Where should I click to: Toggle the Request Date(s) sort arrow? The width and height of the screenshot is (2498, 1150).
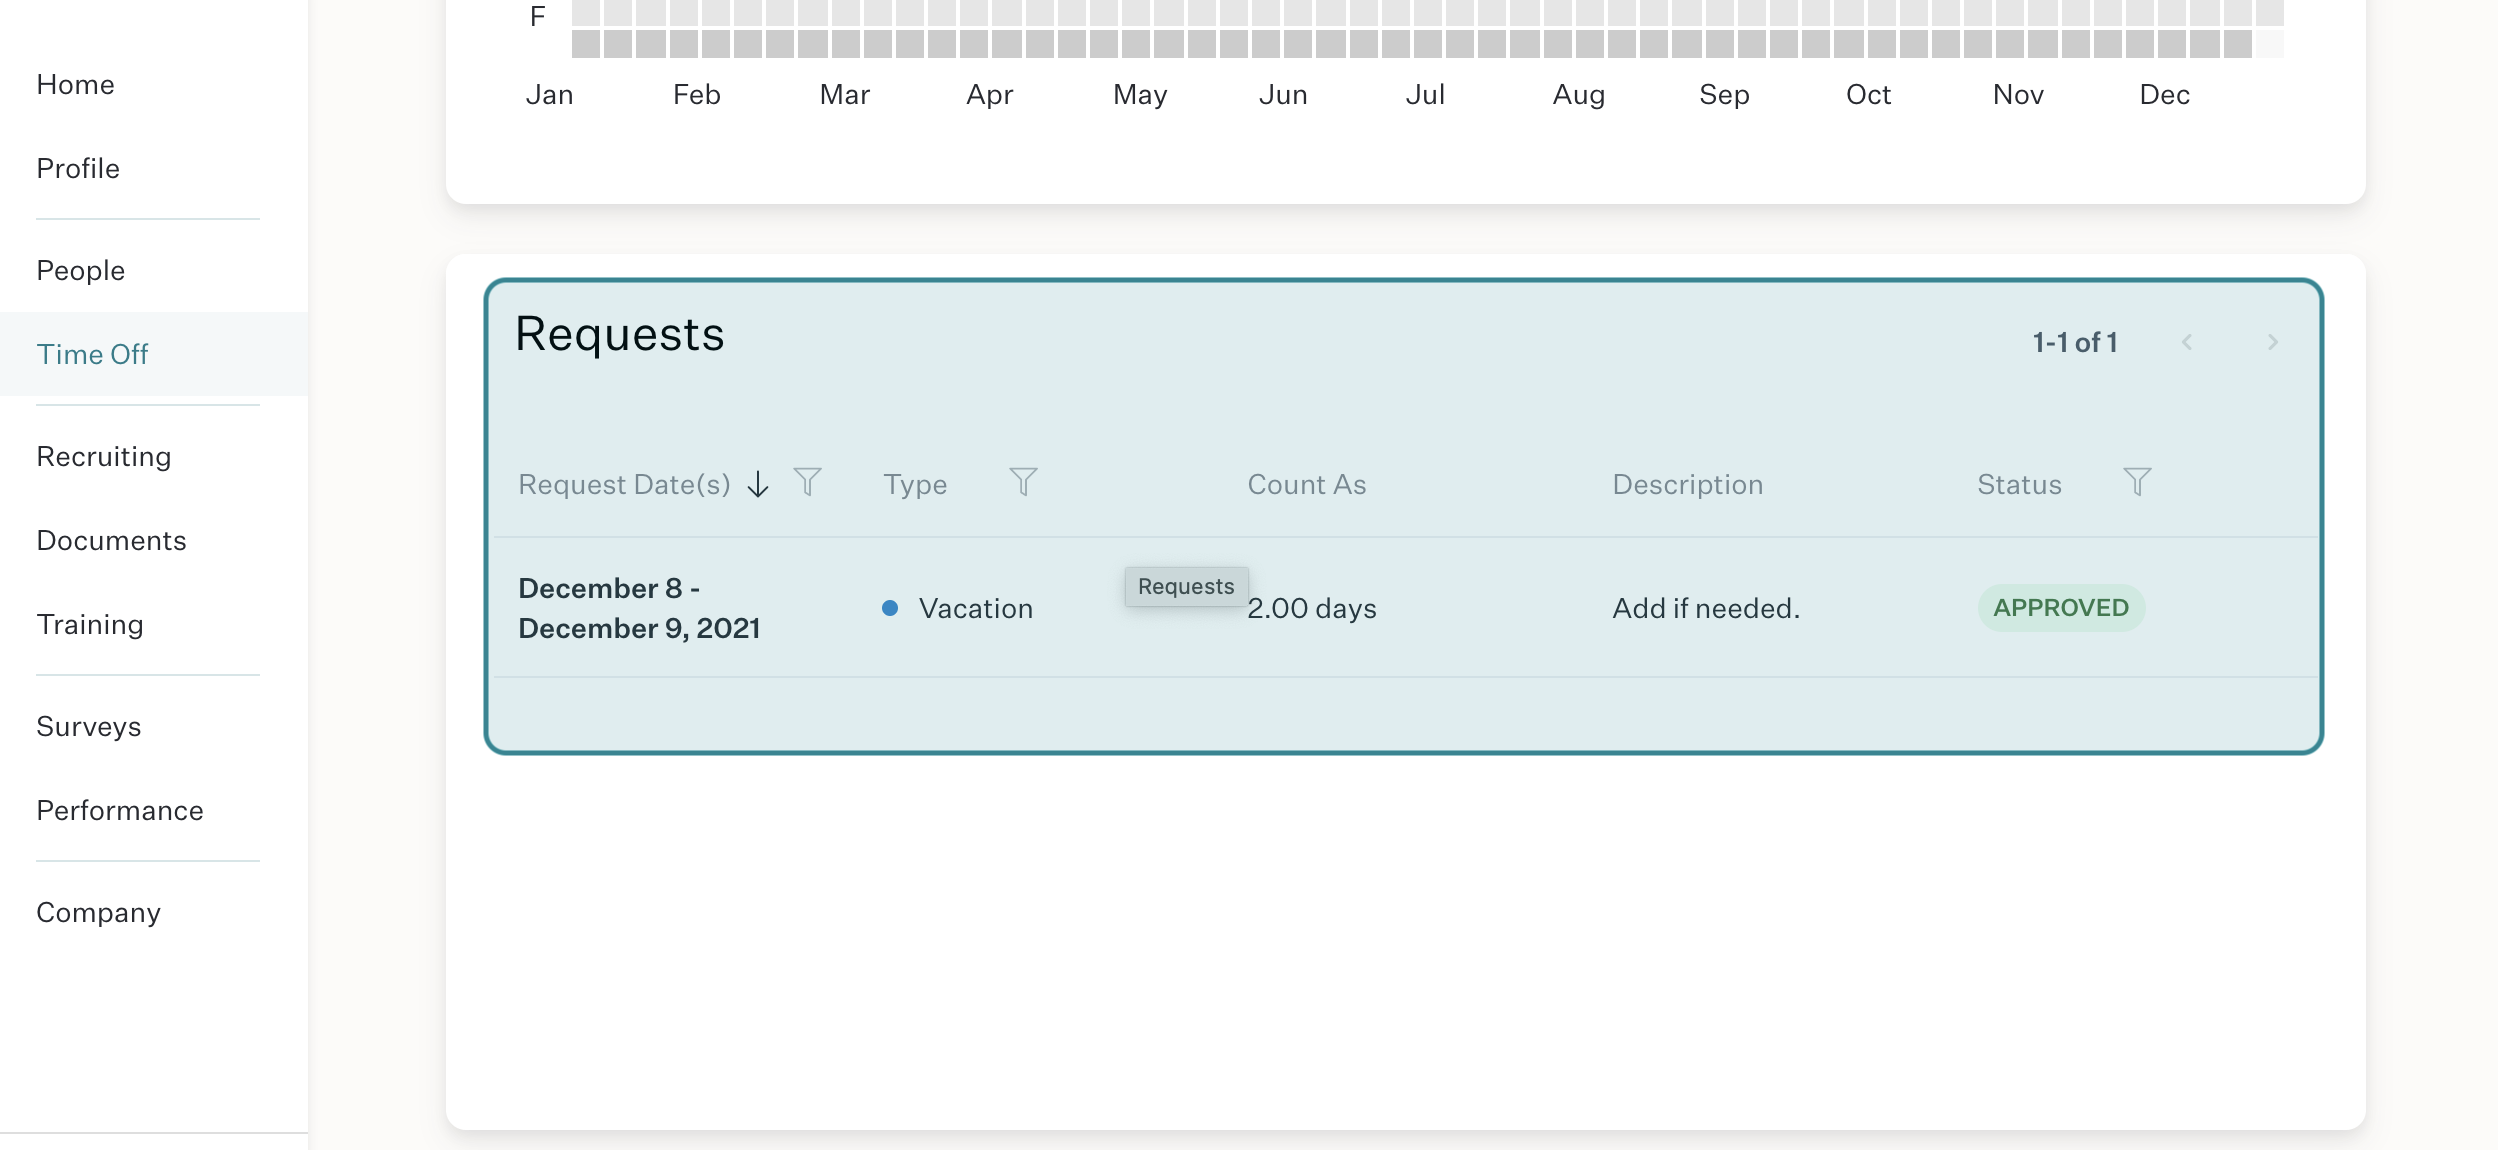[759, 484]
